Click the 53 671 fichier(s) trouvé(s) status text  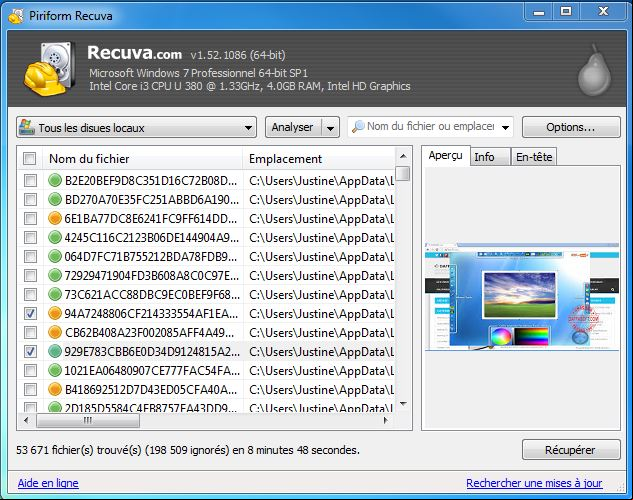[x=188, y=450]
